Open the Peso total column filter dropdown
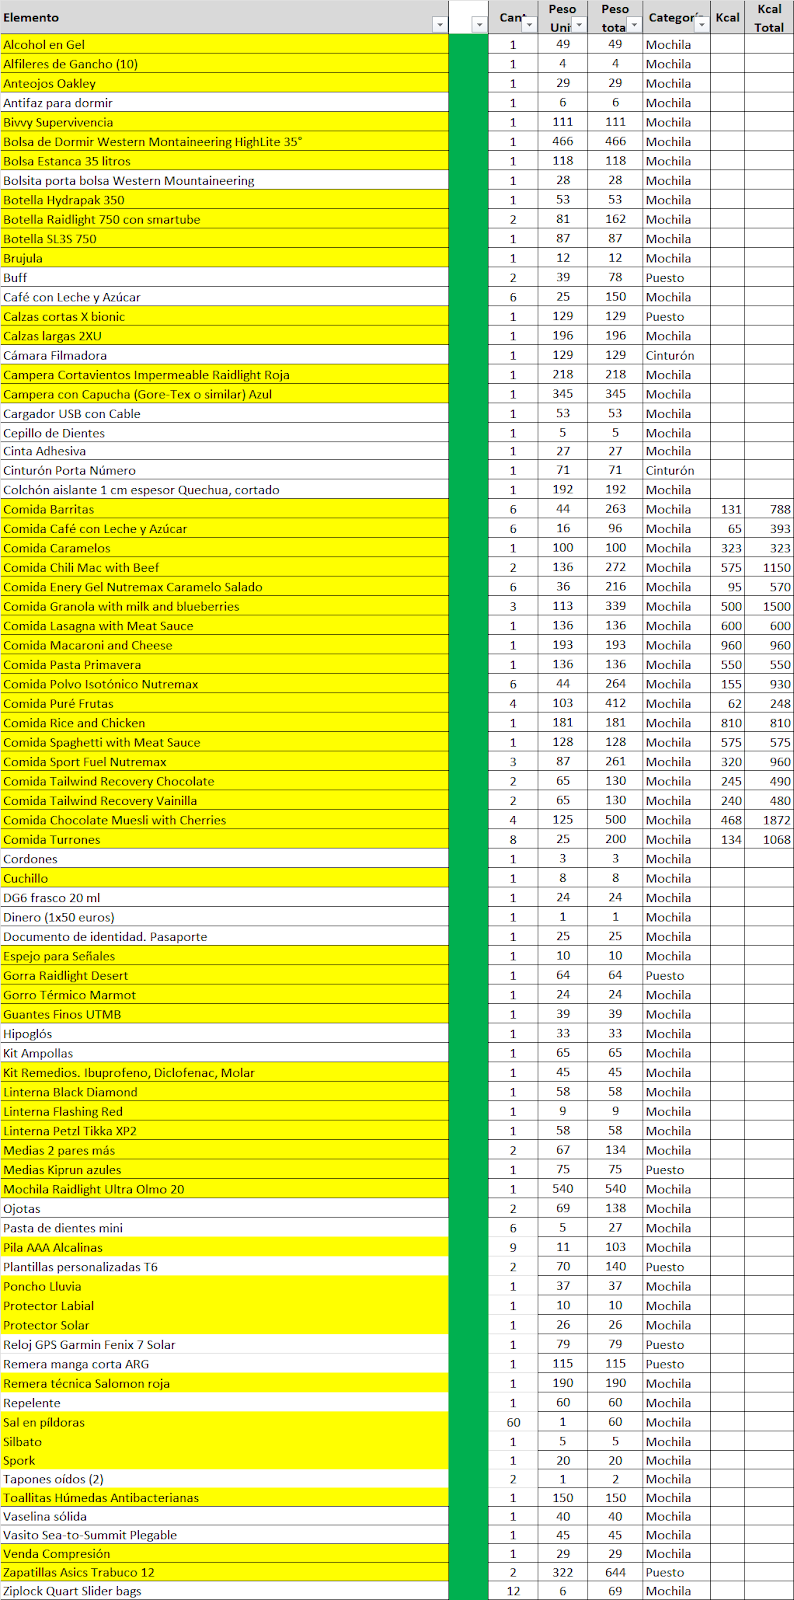The height and width of the screenshot is (1600, 794). pos(633,25)
